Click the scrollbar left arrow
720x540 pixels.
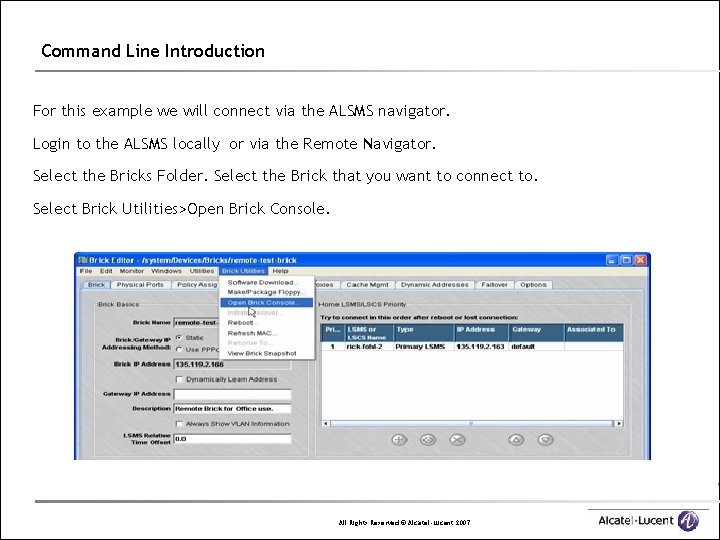tap(326, 423)
